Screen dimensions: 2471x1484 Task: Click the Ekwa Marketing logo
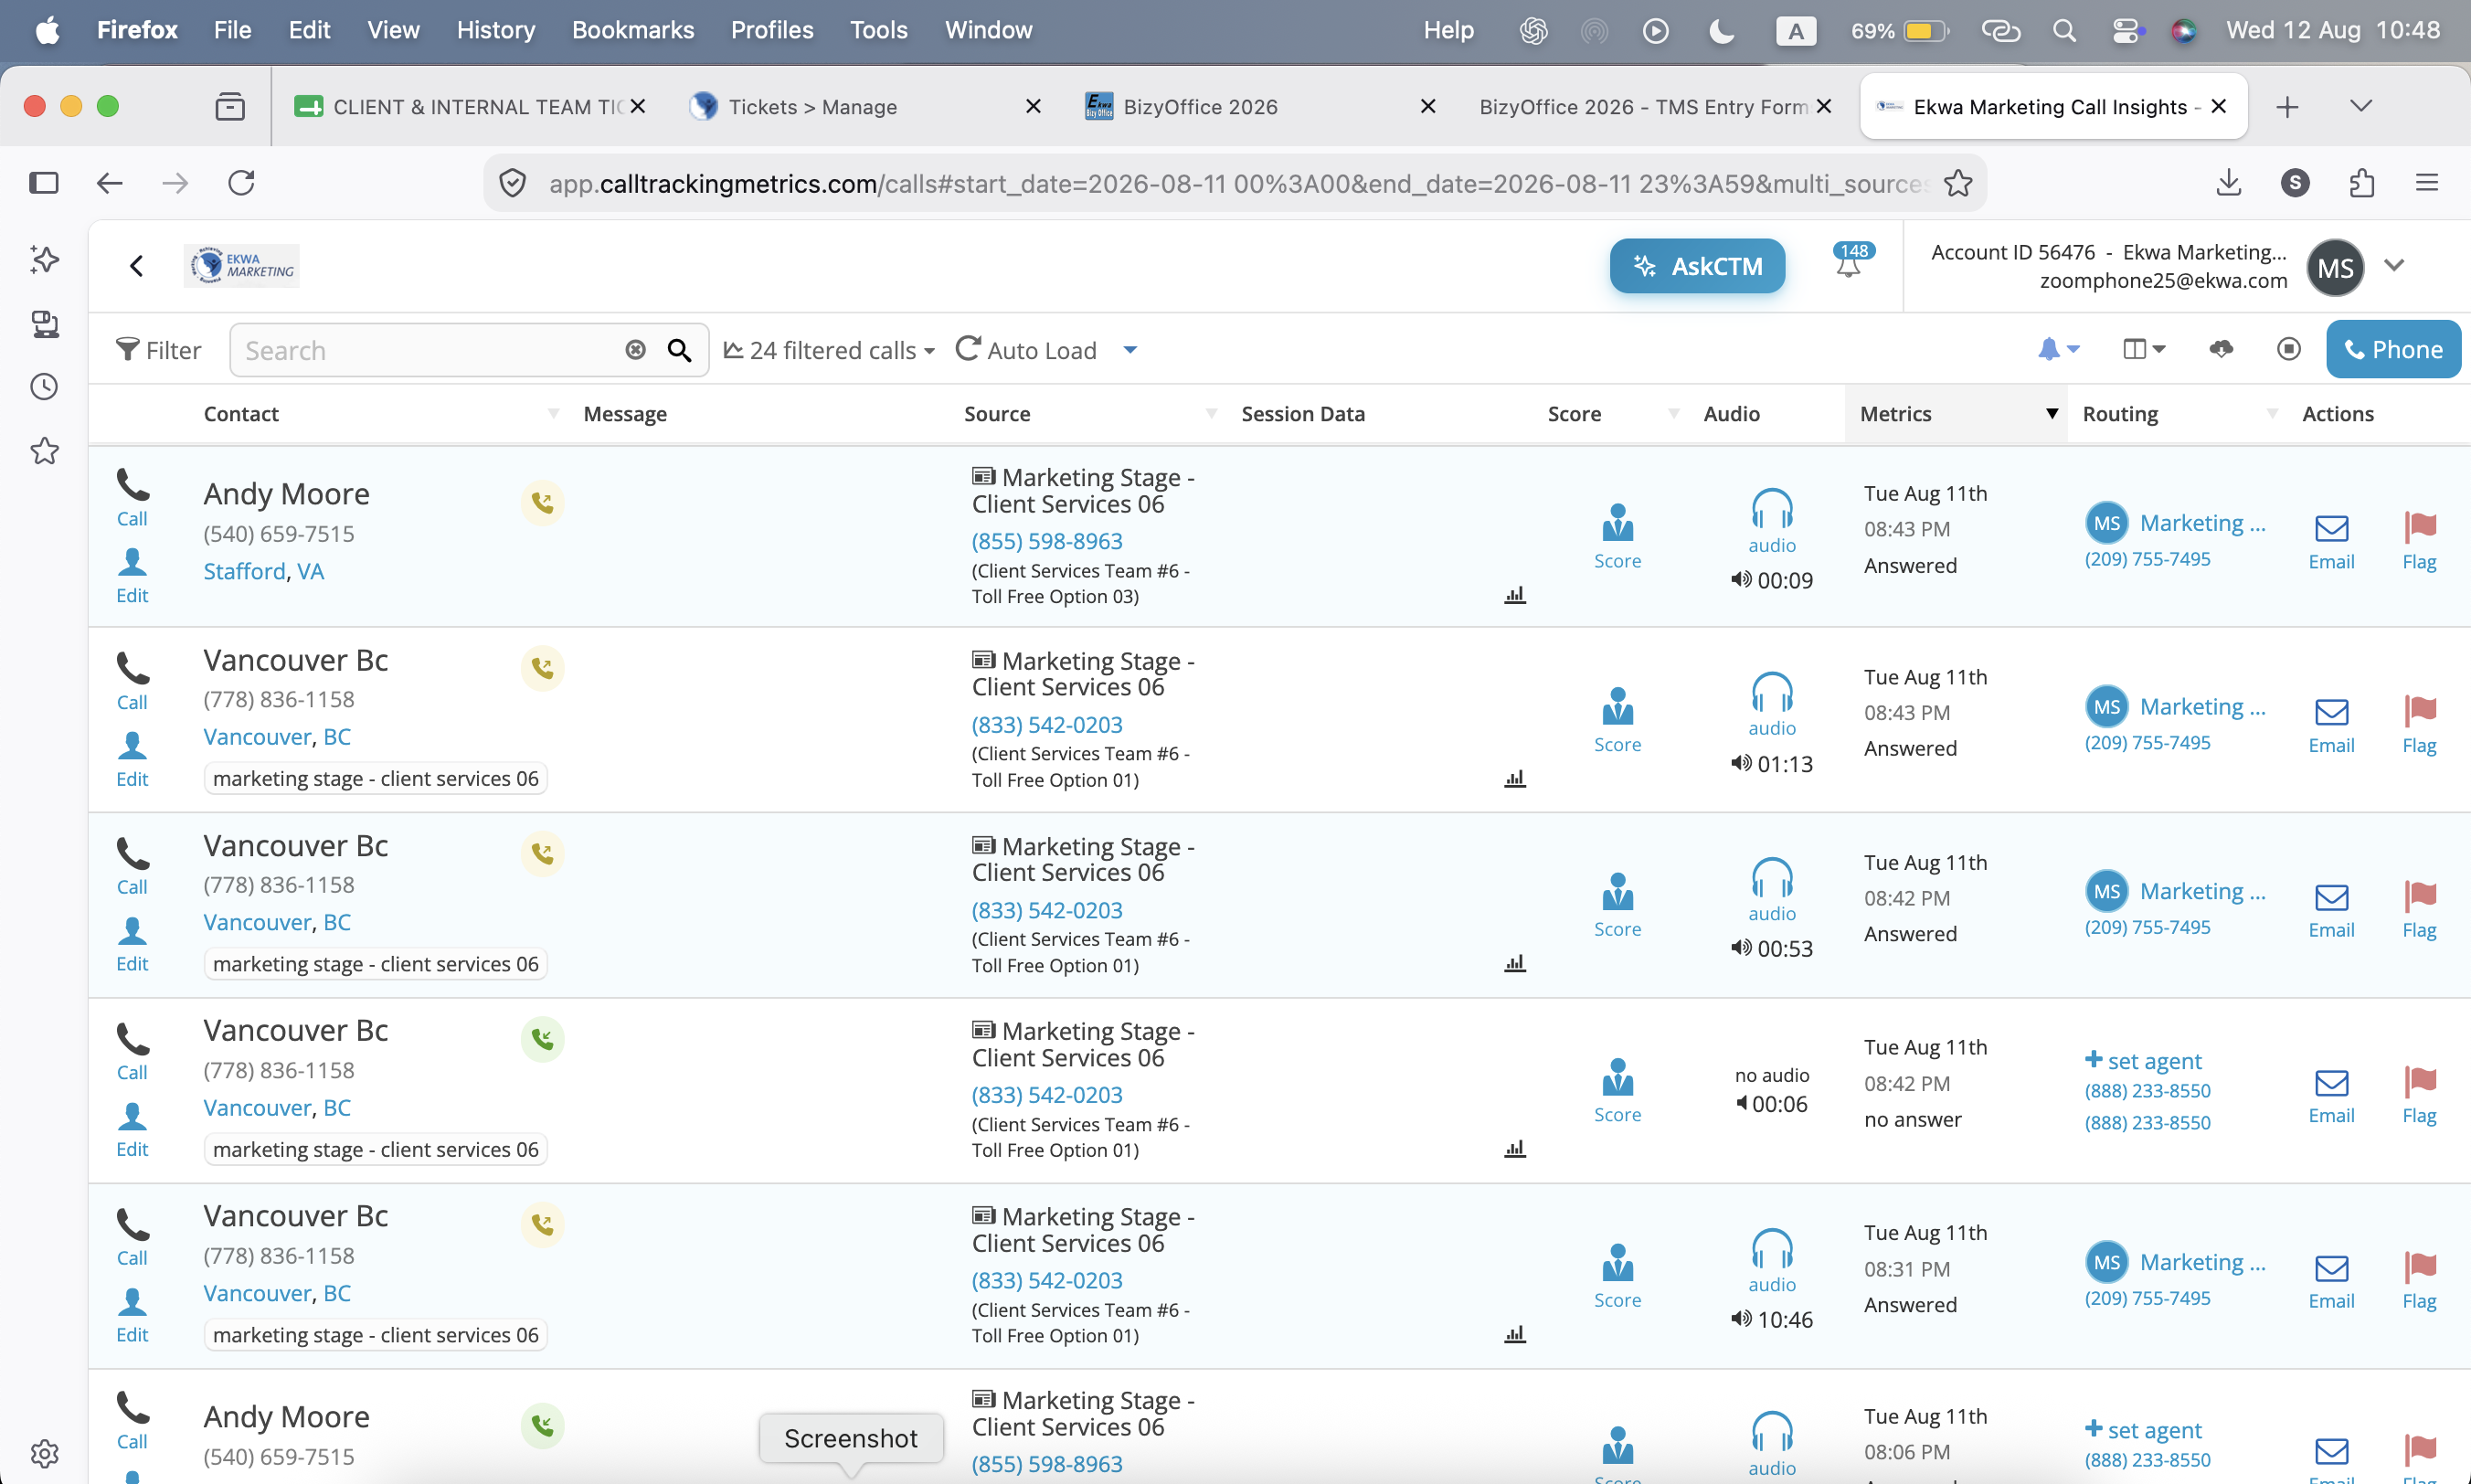click(242, 266)
